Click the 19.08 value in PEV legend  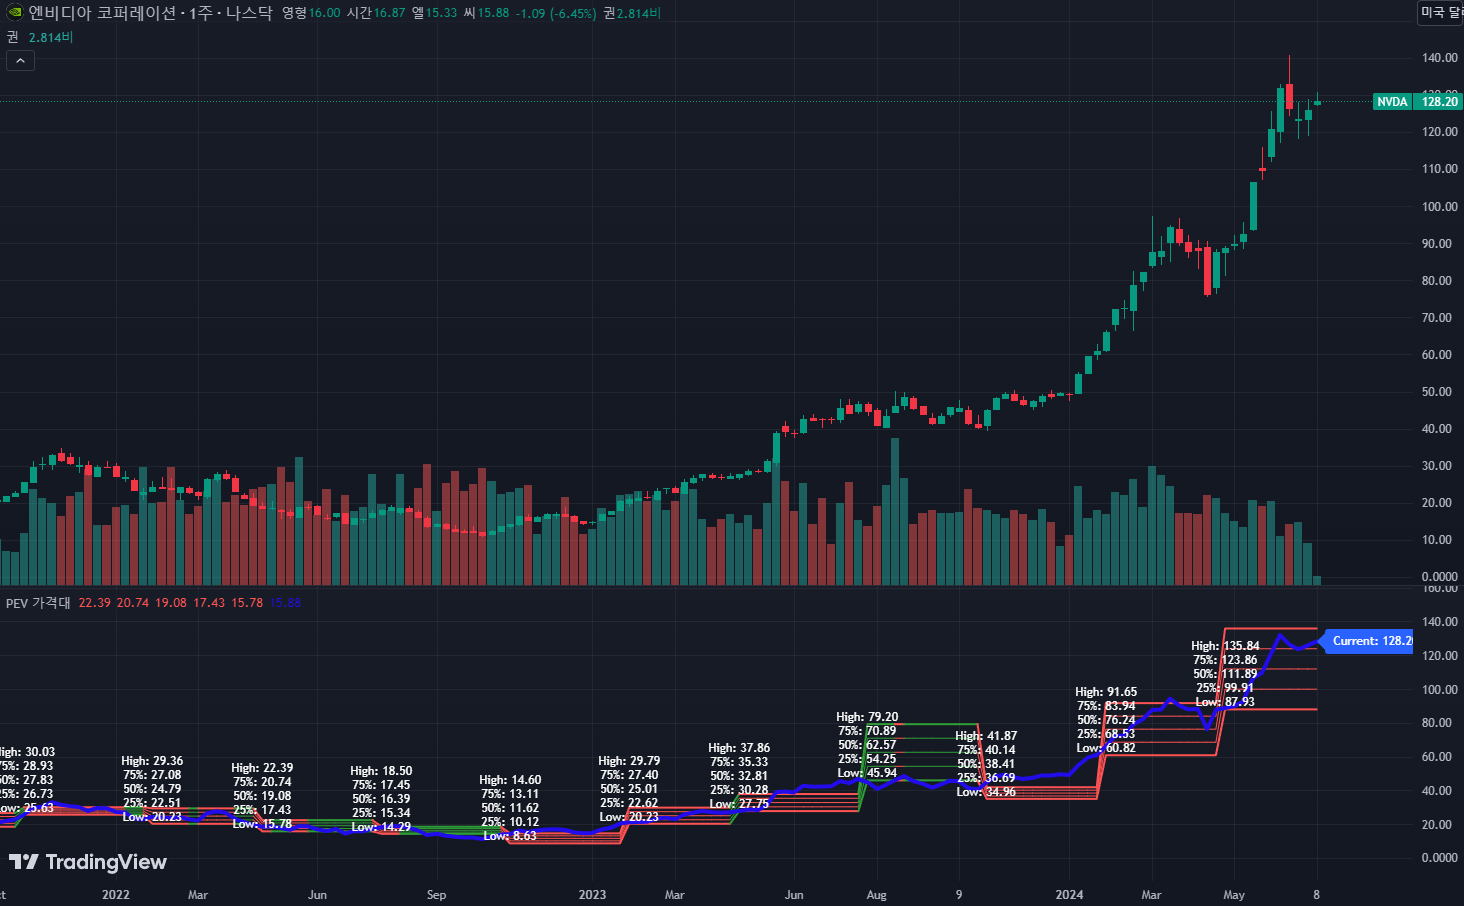click(170, 603)
